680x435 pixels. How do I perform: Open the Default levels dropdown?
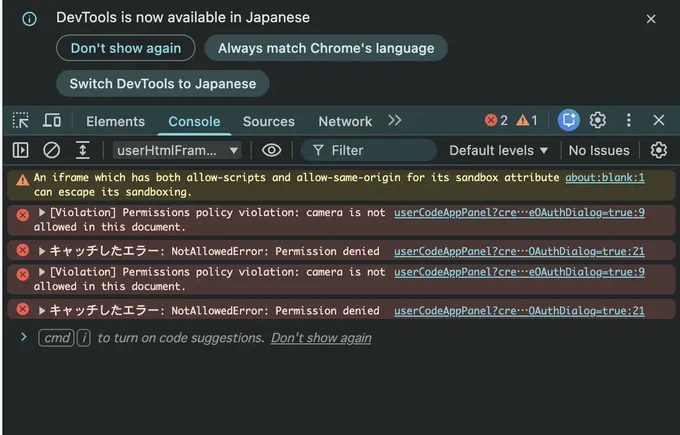click(x=498, y=150)
